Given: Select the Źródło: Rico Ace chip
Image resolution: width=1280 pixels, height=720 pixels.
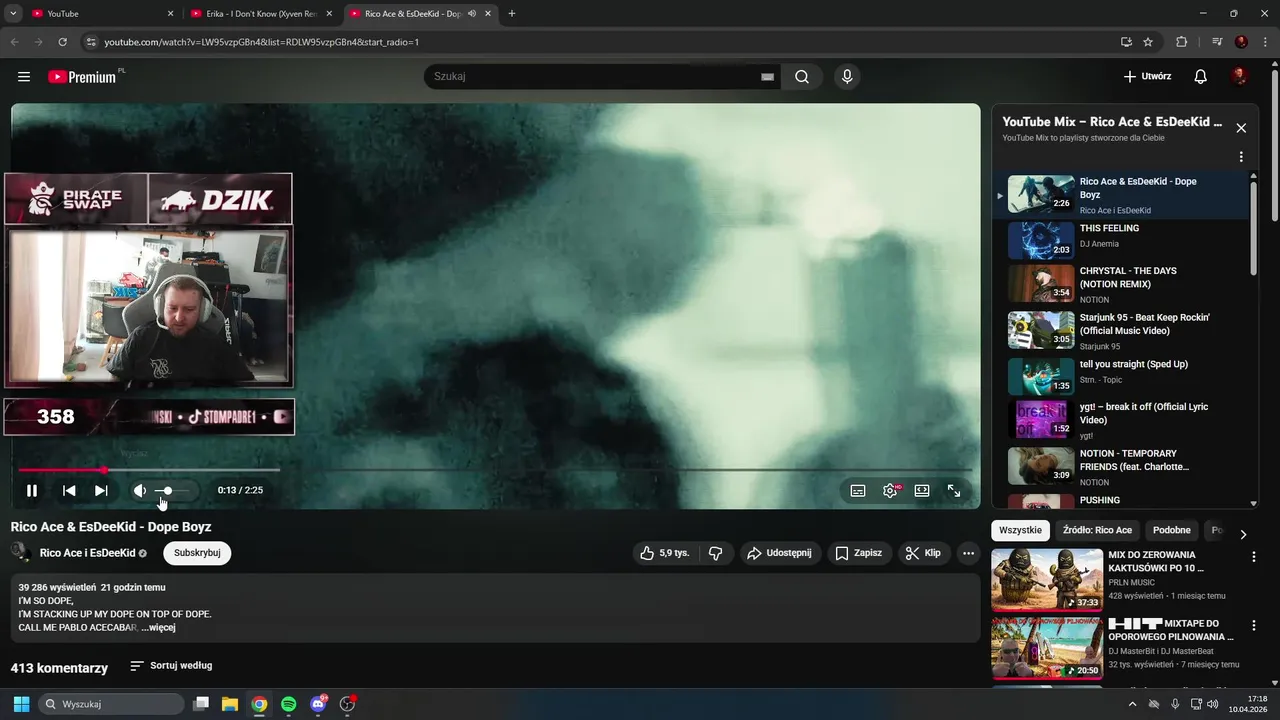Looking at the screenshot, I should pyautogui.click(x=1097, y=531).
